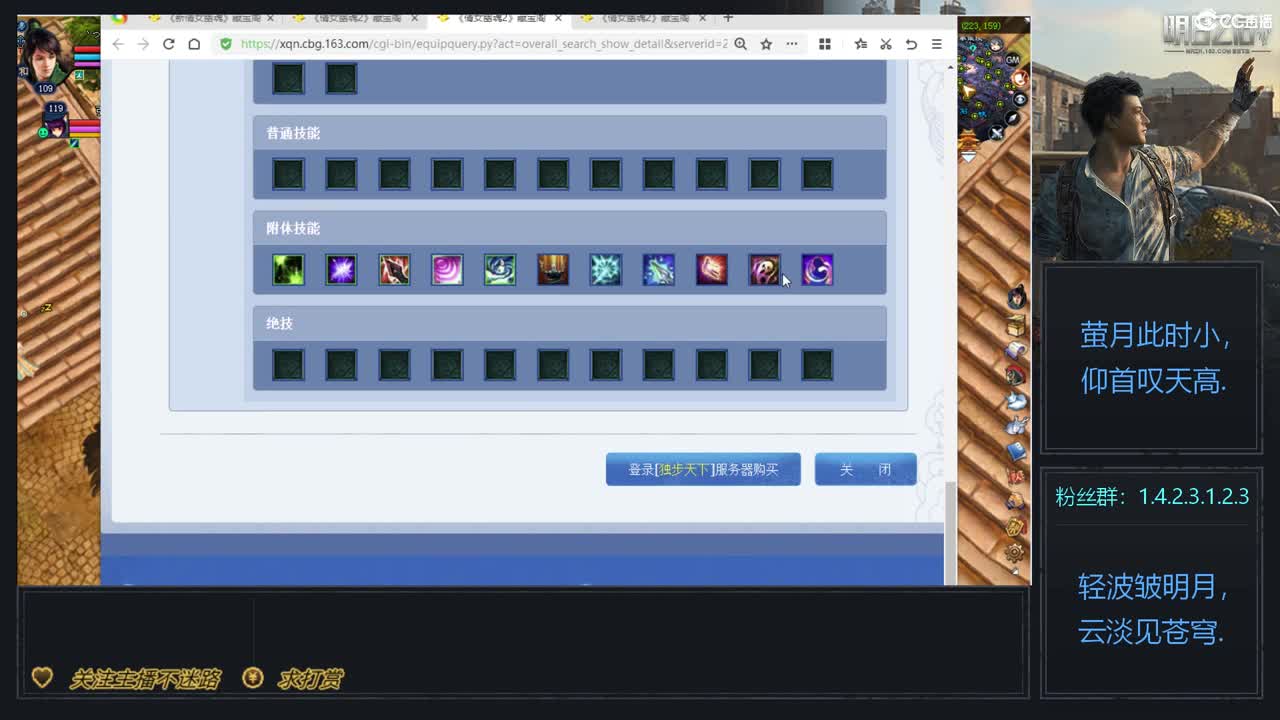Click the purple crescent skill icon
Screen dimensions: 1280x720
point(817,270)
